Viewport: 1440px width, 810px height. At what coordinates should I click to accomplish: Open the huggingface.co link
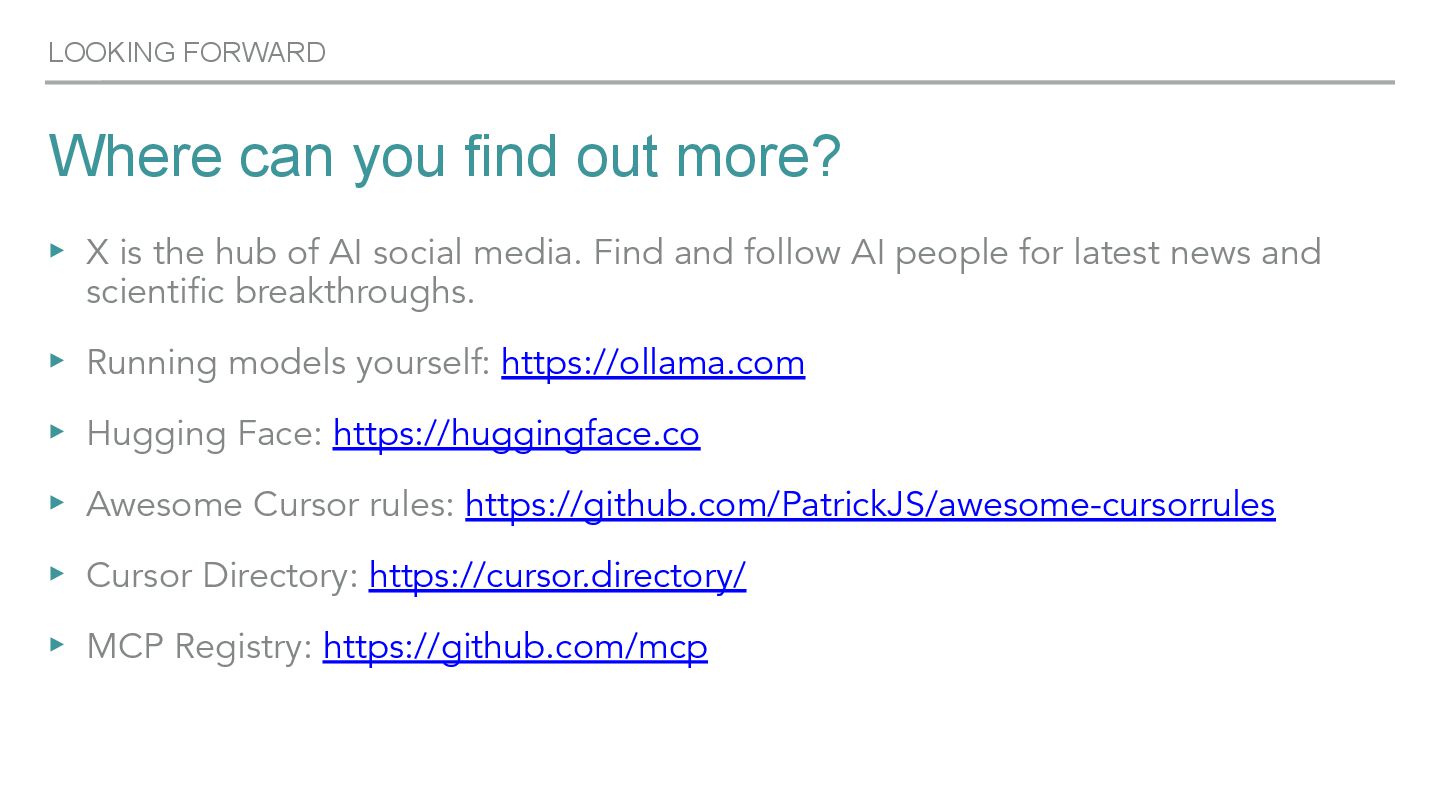(x=516, y=433)
